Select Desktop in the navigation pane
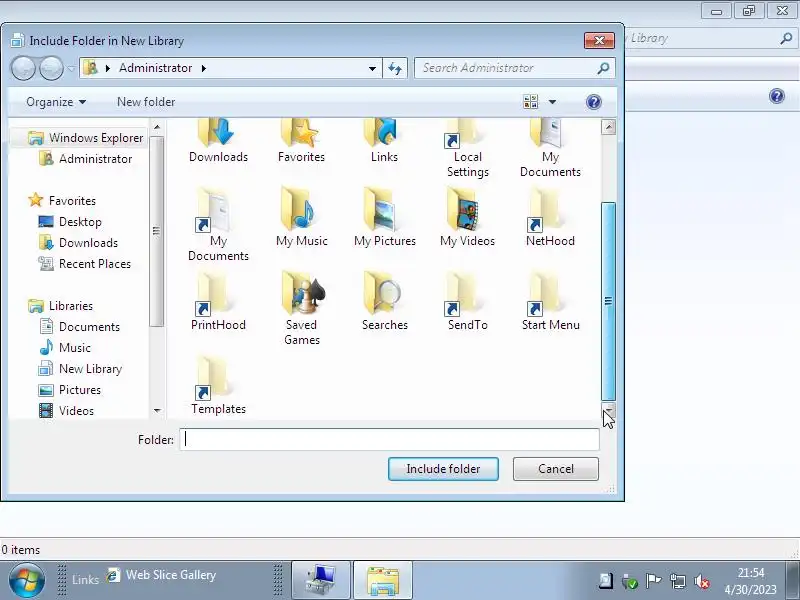The height and width of the screenshot is (600, 800). coord(70,222)
